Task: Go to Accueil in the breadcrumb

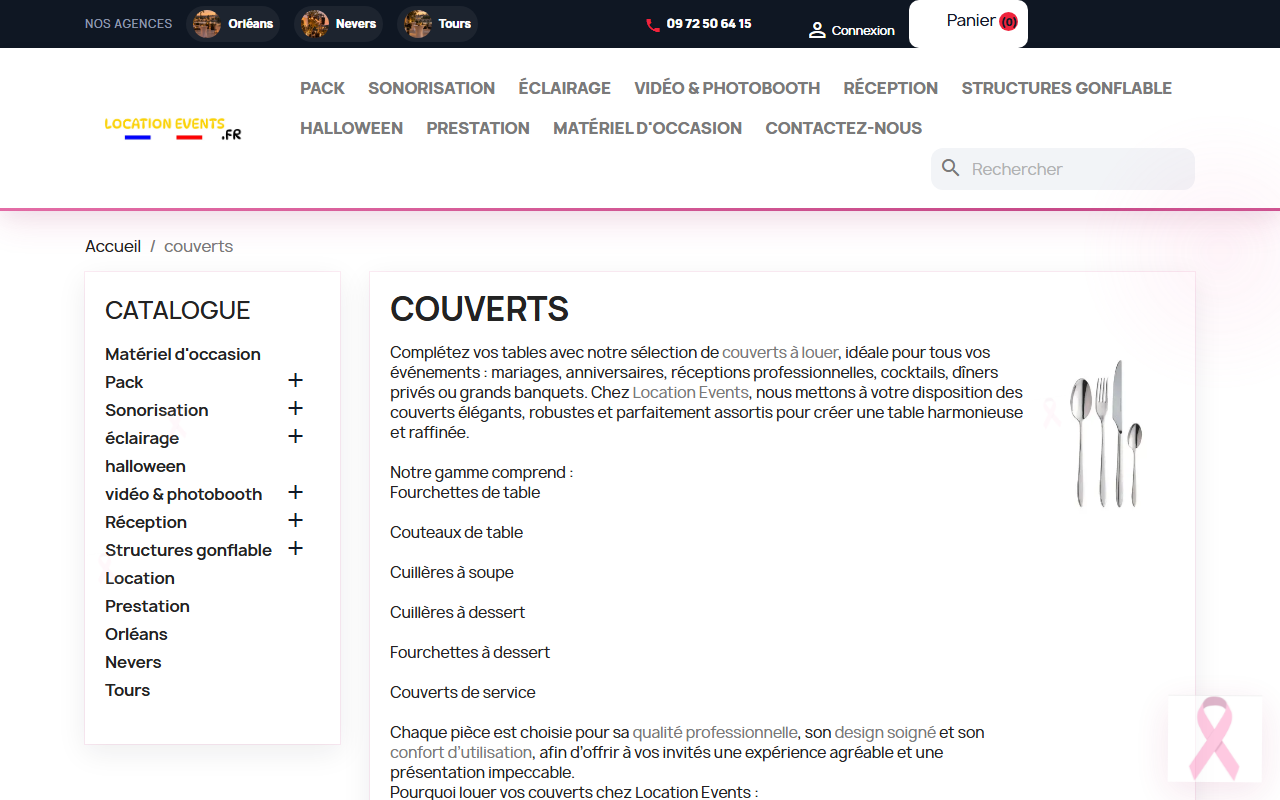Action: [x=113, y=246]
